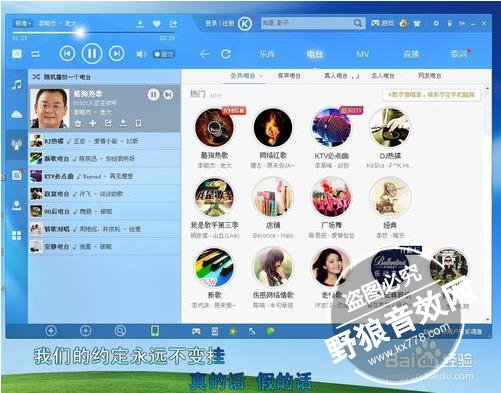The width and height of the screenshot is (501, 393).
Task: Switch to the 电台 tab
Action: [315, 54]
